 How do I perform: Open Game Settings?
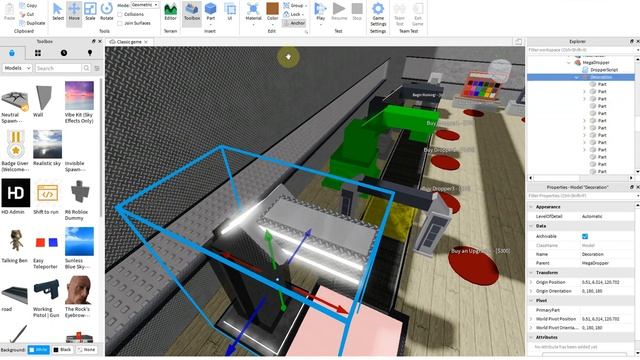(x=378, y=14)
